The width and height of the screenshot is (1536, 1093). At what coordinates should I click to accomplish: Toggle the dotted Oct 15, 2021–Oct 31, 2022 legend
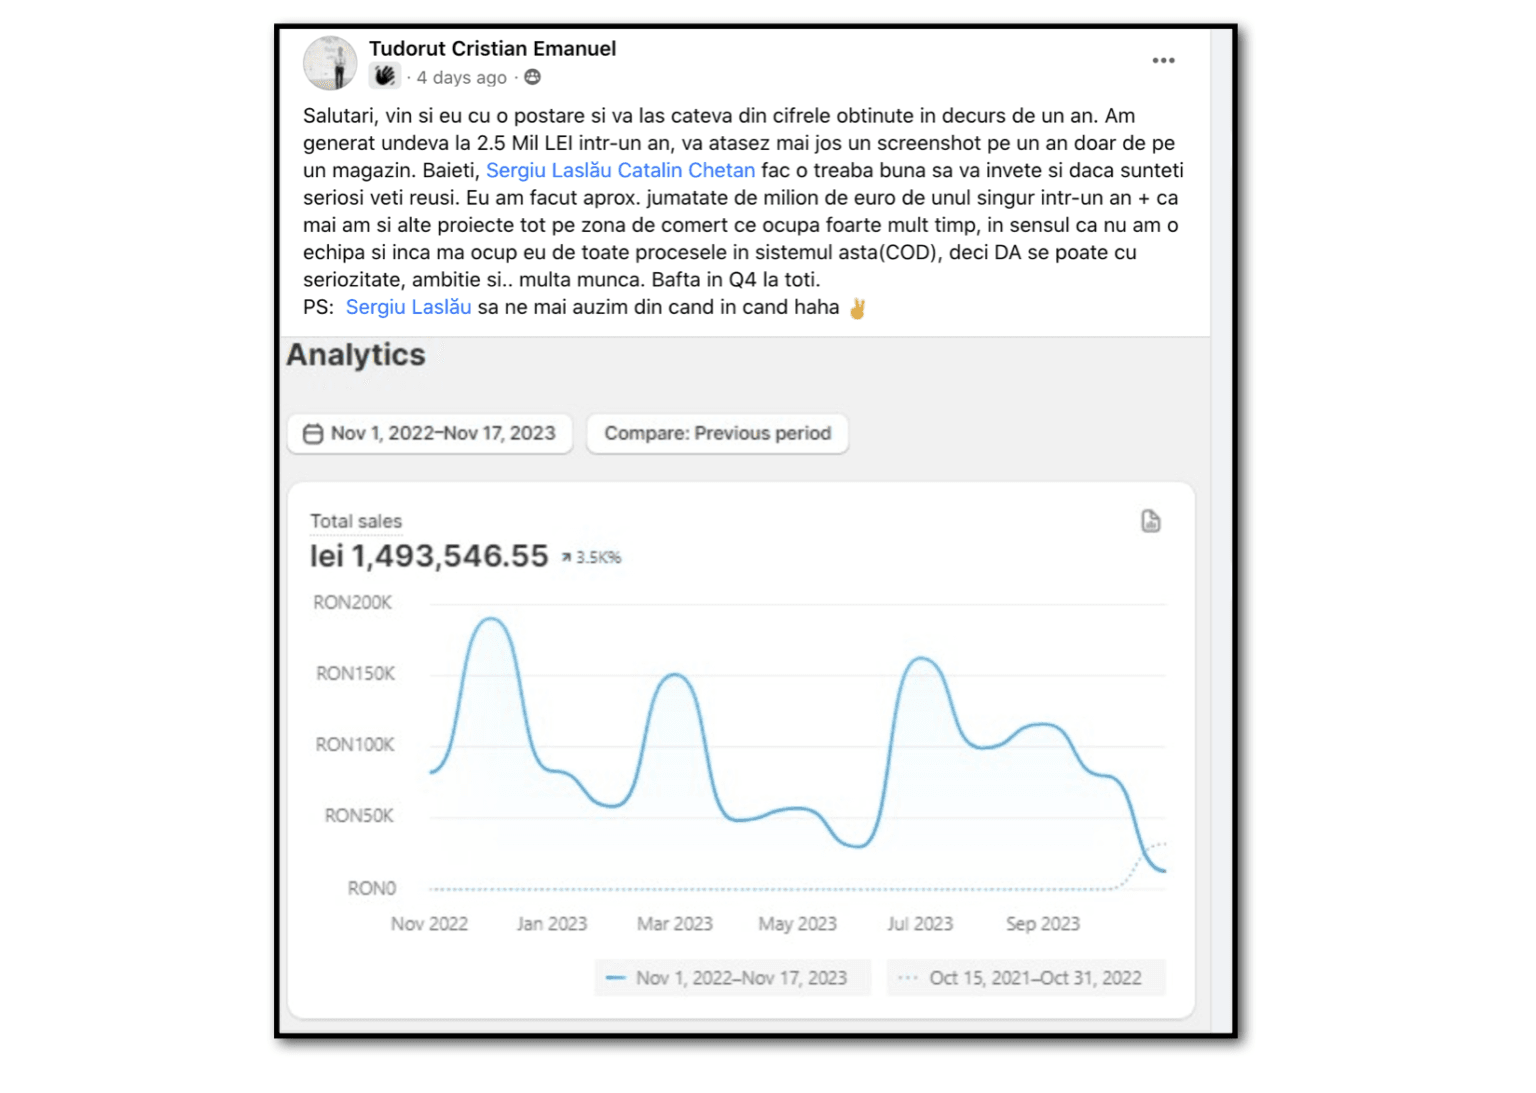click(1026, 977)
